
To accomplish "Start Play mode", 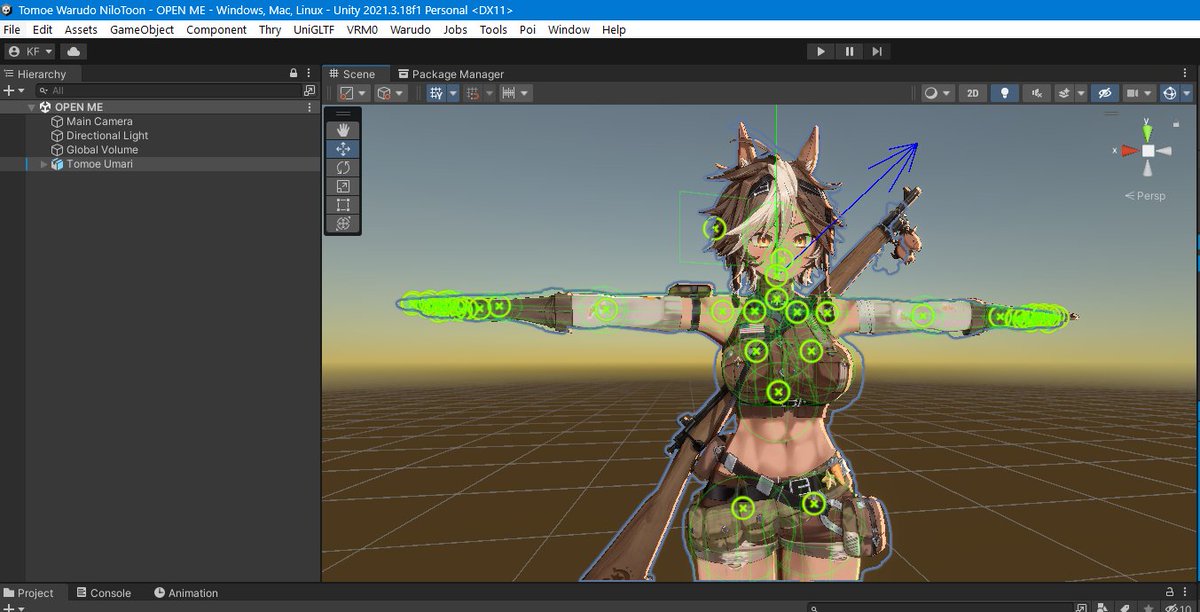I will pos(820,51).
